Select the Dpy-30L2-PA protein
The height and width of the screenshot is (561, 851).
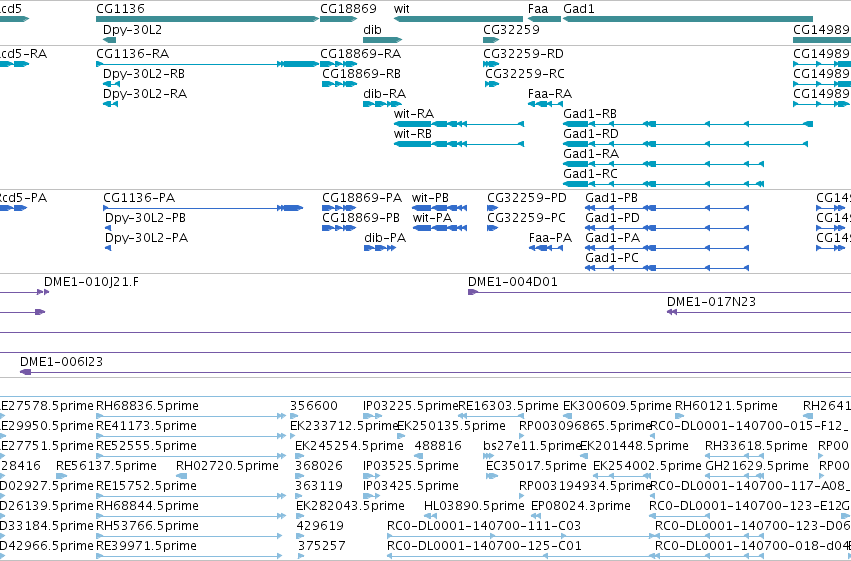pos(108,248)
